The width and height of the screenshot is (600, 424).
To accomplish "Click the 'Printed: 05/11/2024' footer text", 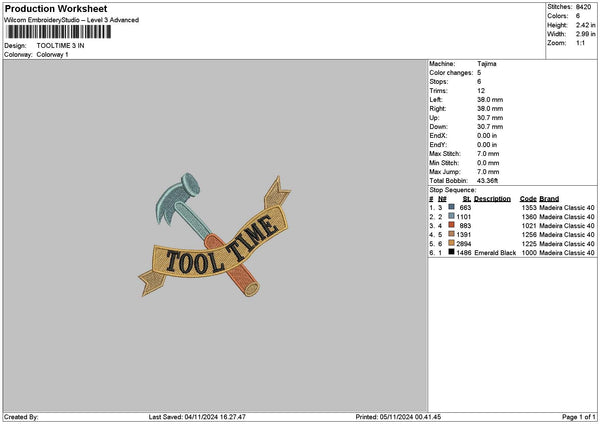I will coord(398,417).
